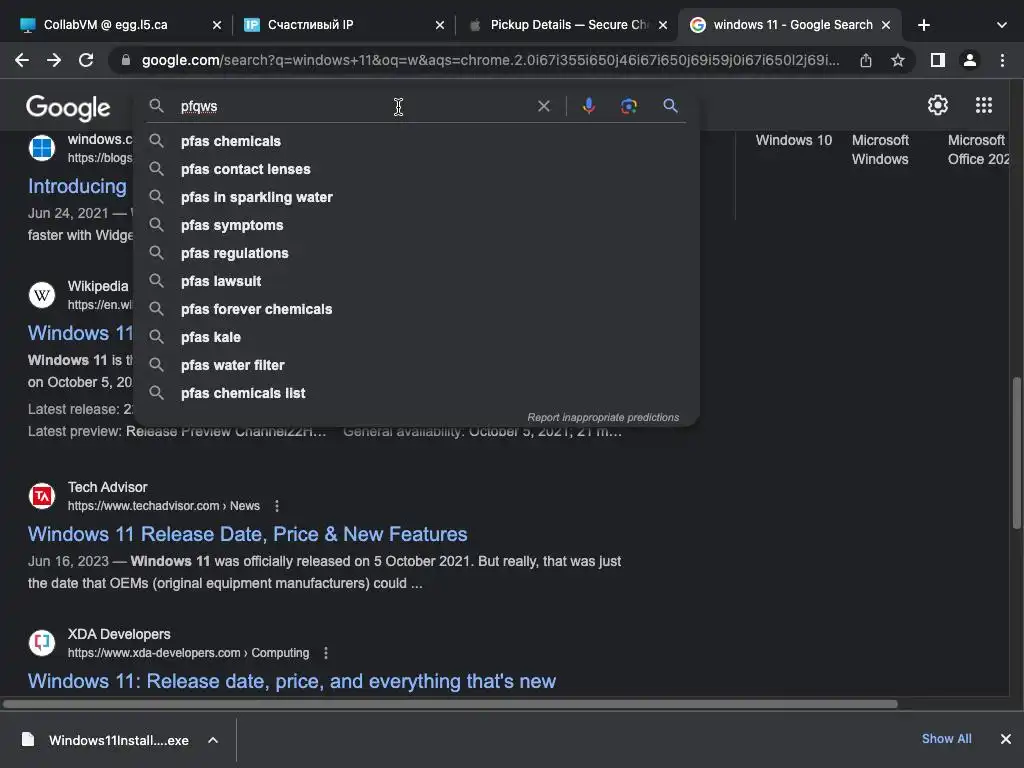Open Chrome three-dot menu
1024x768 pixels.
point(1002,60)
